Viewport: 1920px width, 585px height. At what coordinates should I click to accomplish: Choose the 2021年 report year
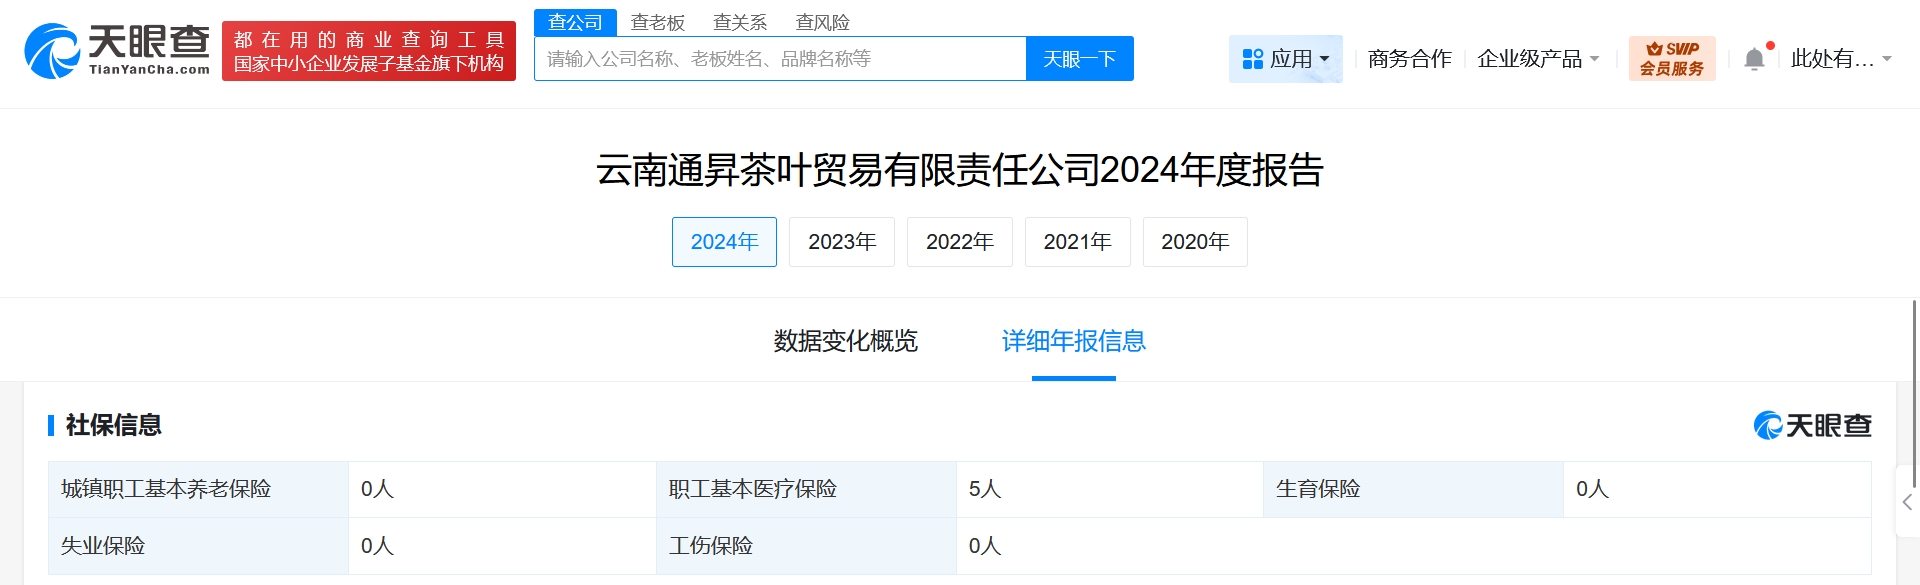1077,242
